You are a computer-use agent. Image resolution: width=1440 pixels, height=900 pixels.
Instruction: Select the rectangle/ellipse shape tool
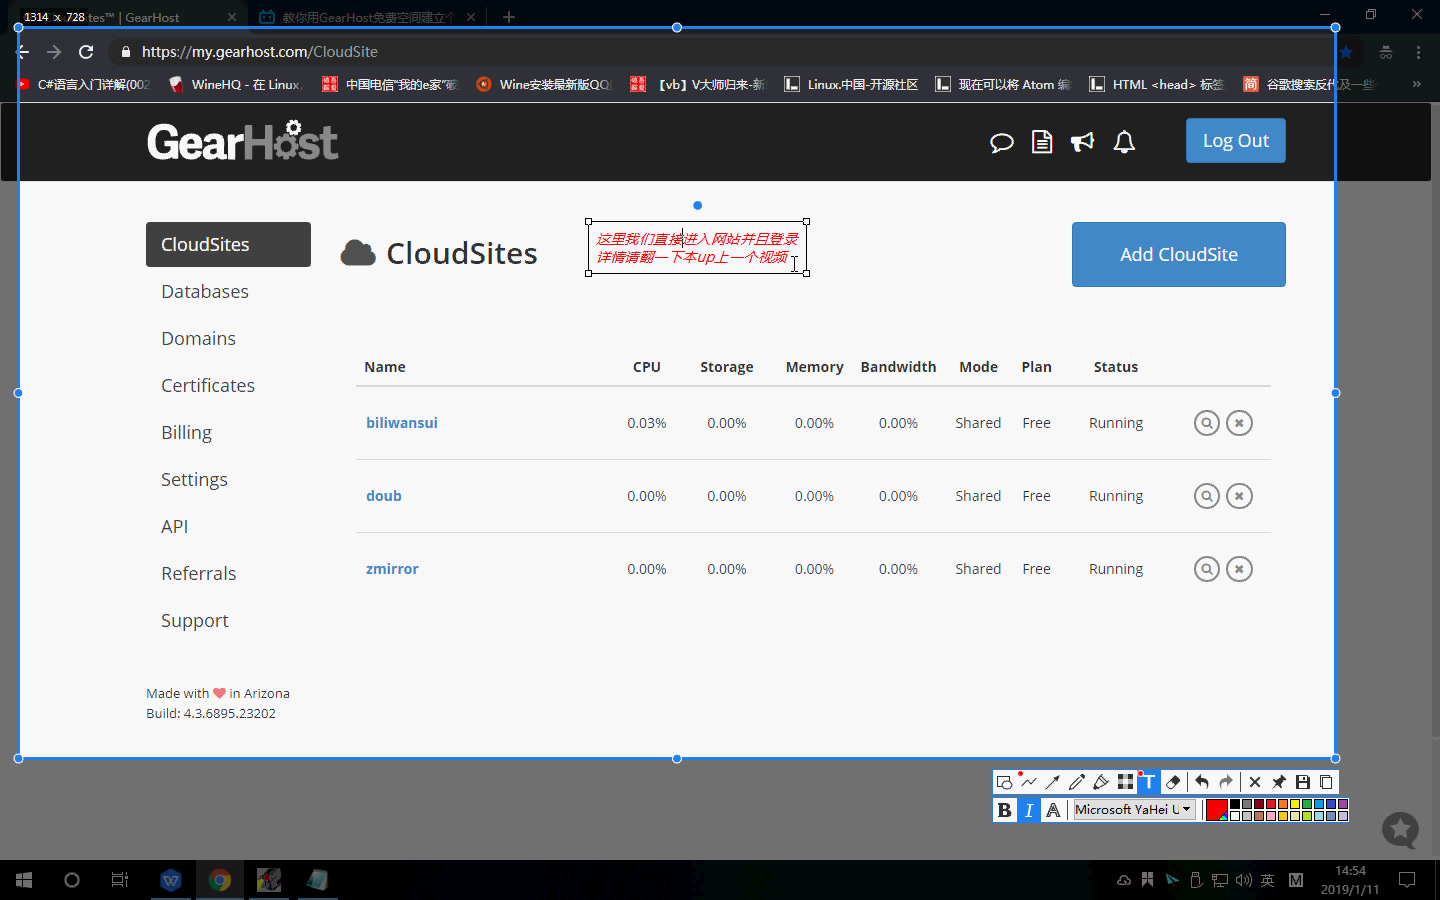click(x=1005, y=782)
